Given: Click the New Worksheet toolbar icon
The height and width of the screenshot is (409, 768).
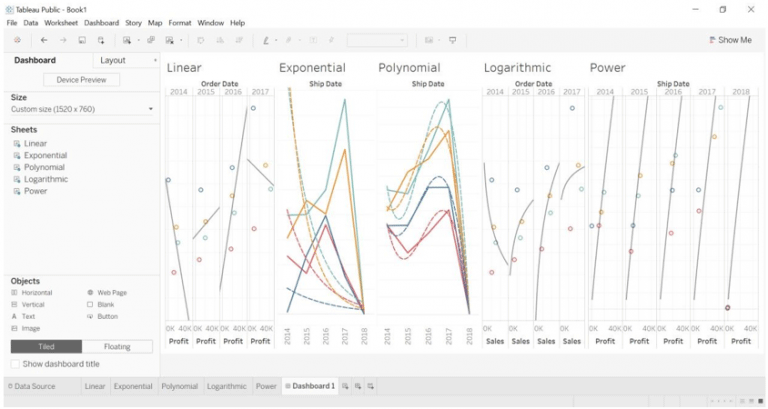Looking at the screenshot, I should [x=127, y=40].
